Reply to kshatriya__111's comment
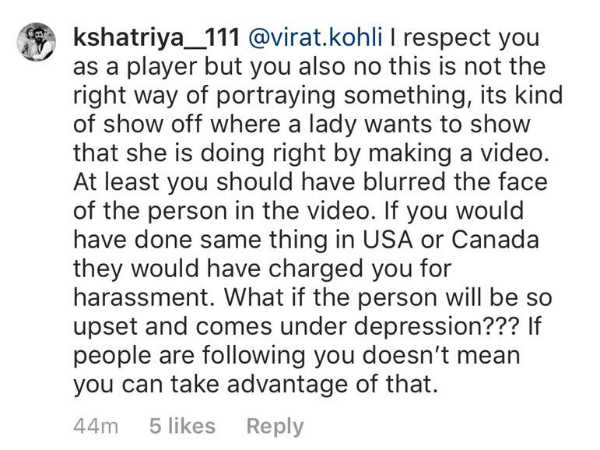600x450 pixels. [275, 426]
